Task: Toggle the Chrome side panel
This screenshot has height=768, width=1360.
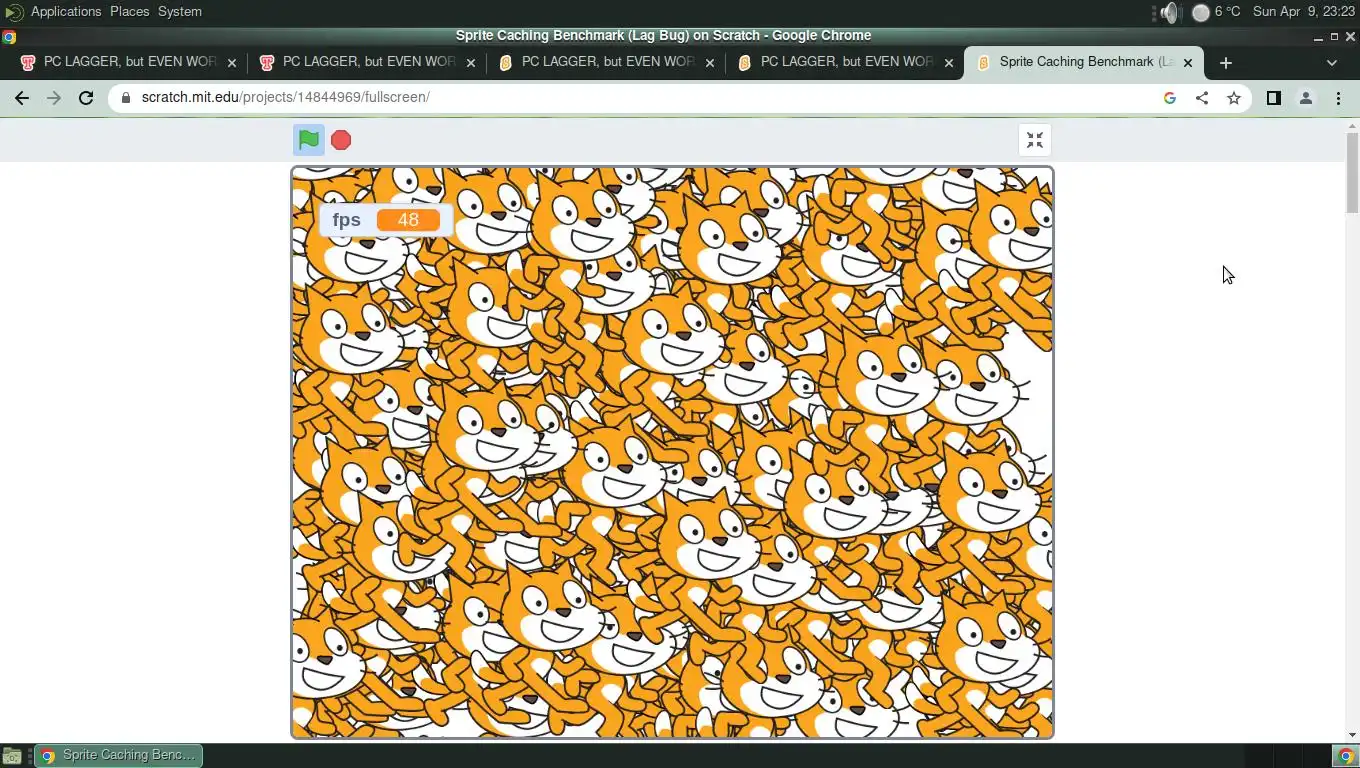Action: click(1273, 98)
